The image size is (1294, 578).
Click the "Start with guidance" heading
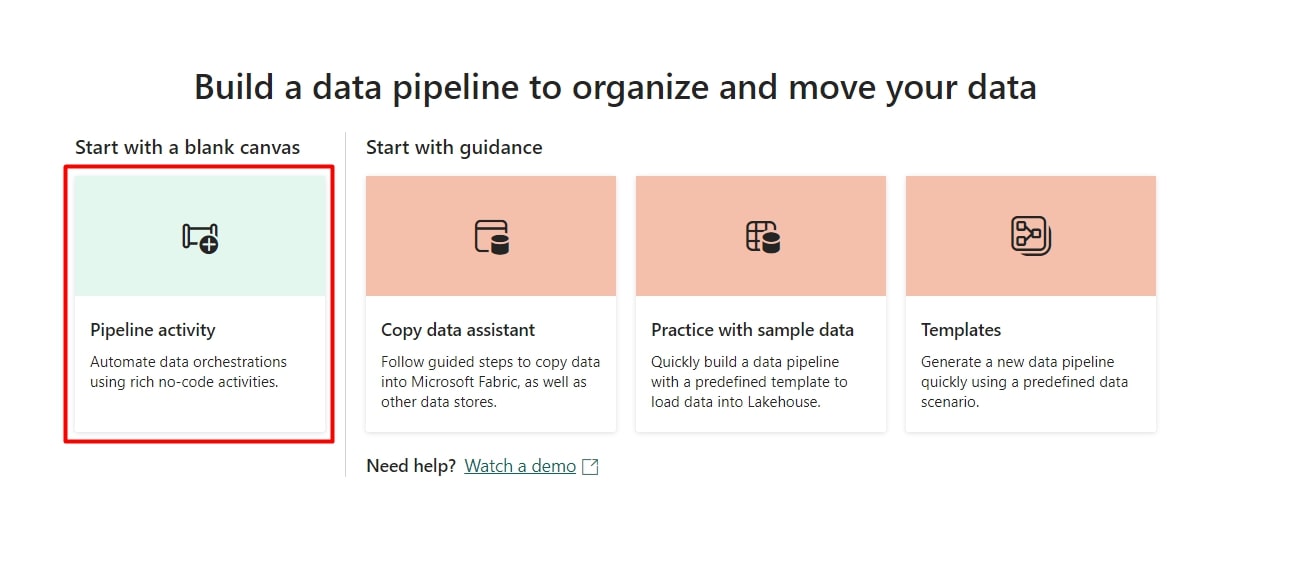(x=454, y=148)
